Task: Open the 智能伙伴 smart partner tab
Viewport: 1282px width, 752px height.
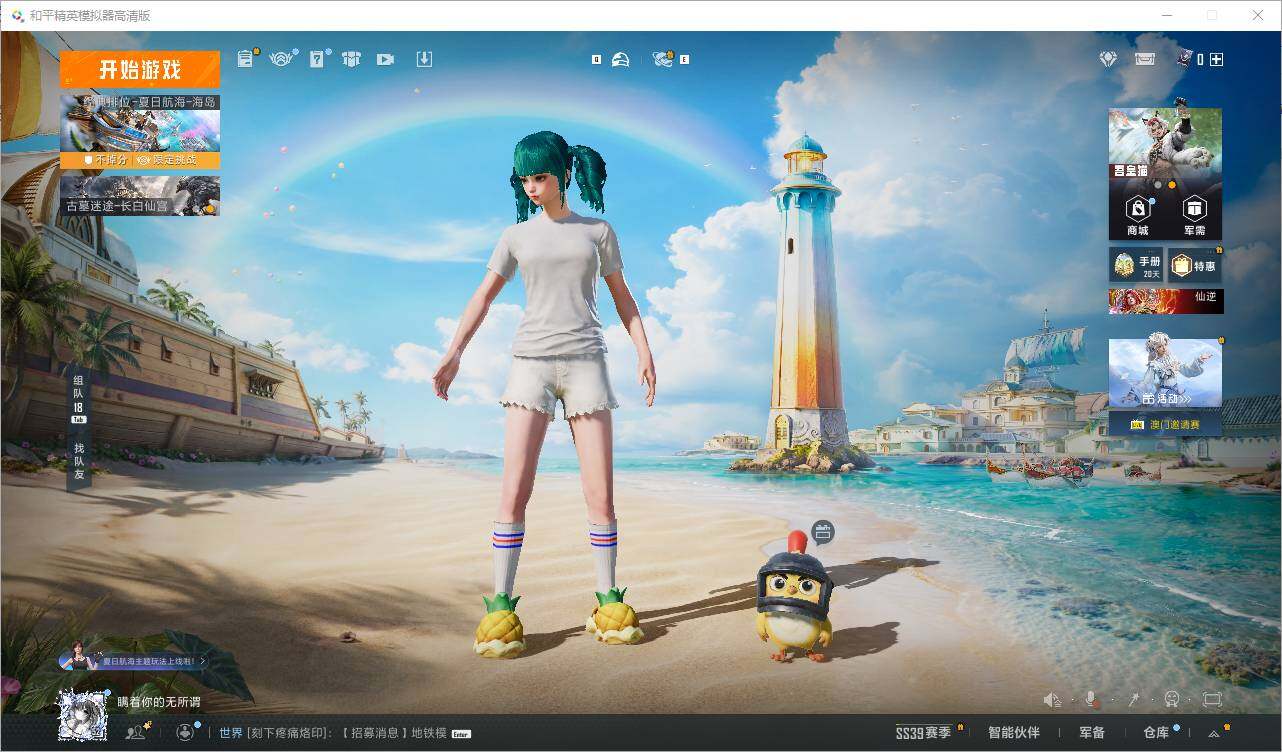Action: 1014,733
